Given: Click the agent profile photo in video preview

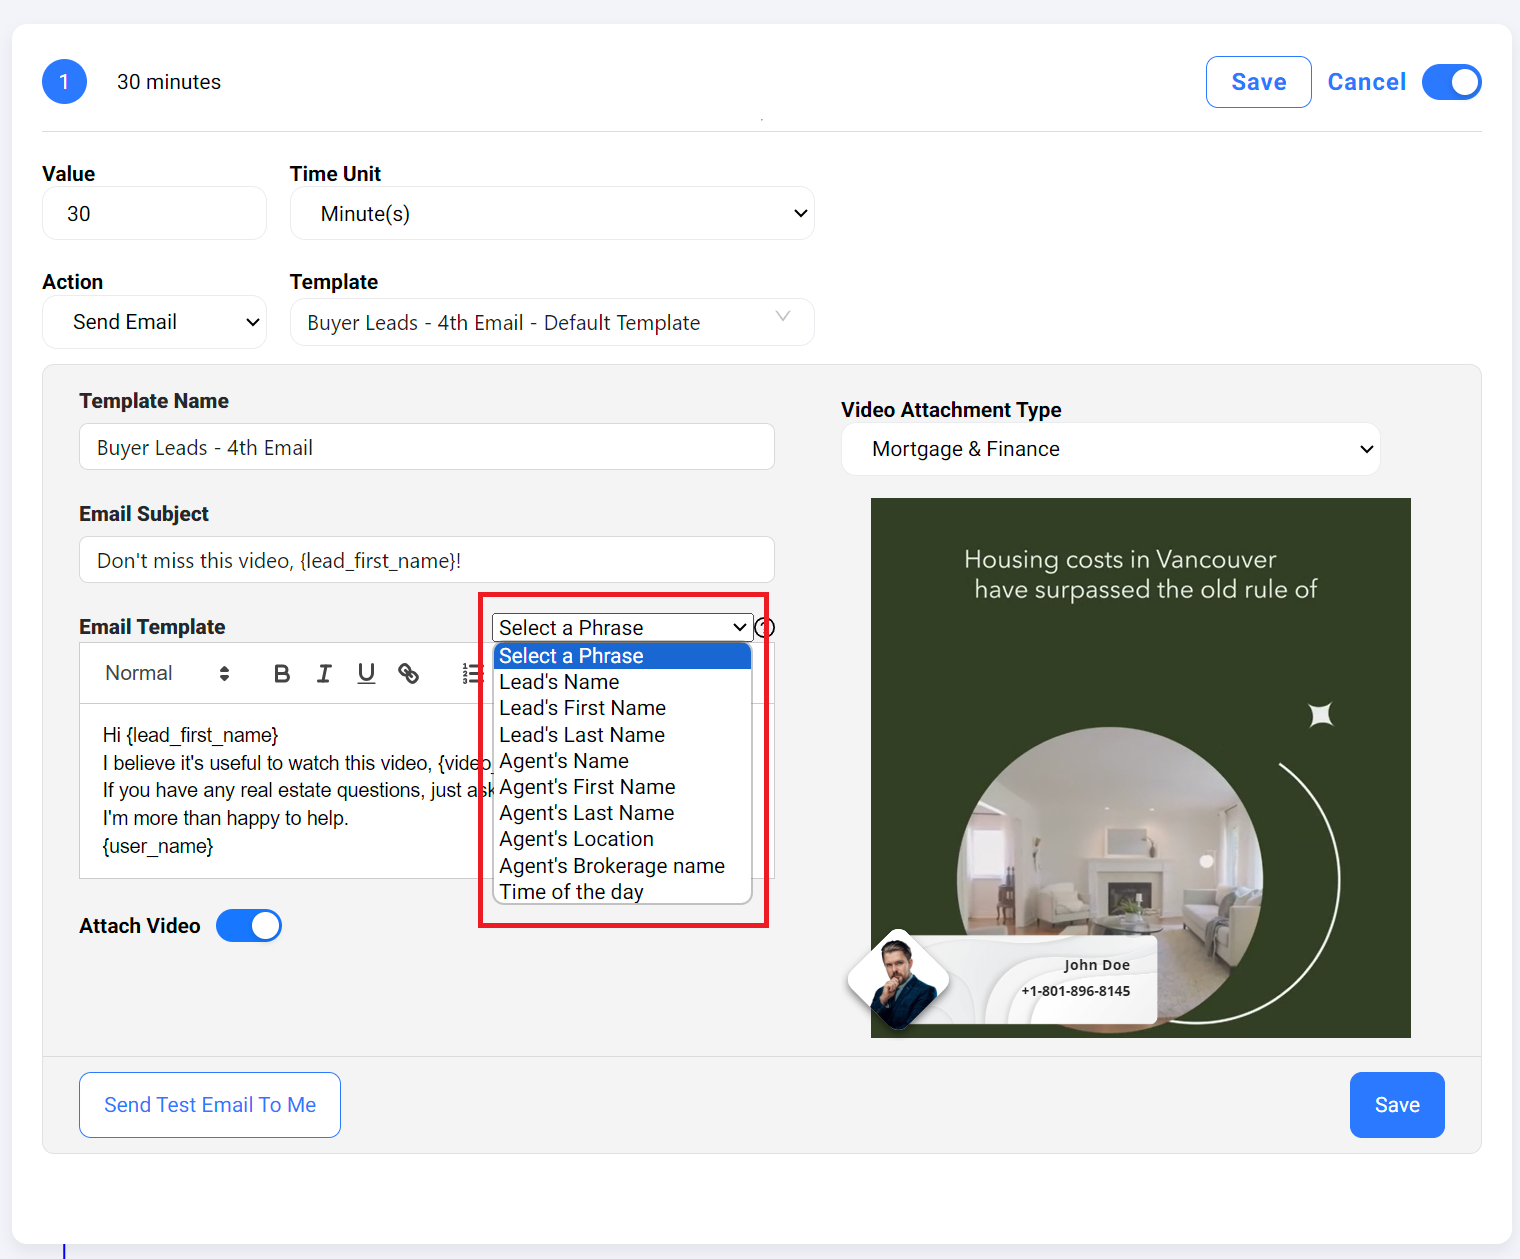Looking at the screenshot, I should 898,981.
